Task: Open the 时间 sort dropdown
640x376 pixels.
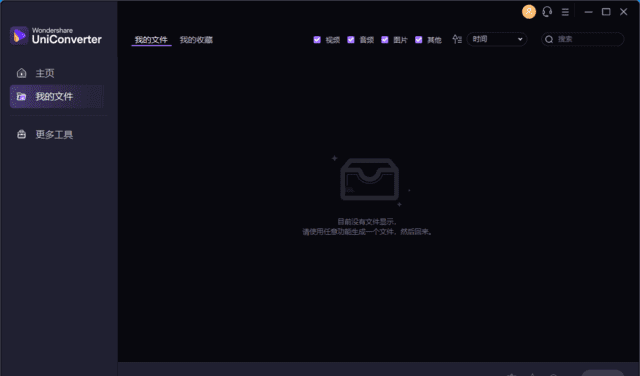Action: (x=497, y=39)
